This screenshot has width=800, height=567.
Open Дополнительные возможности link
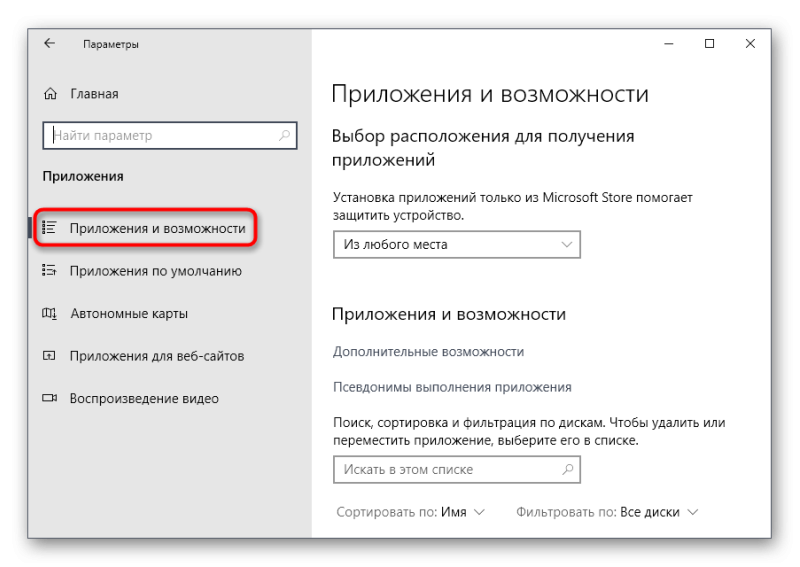(x=429, y=352)
